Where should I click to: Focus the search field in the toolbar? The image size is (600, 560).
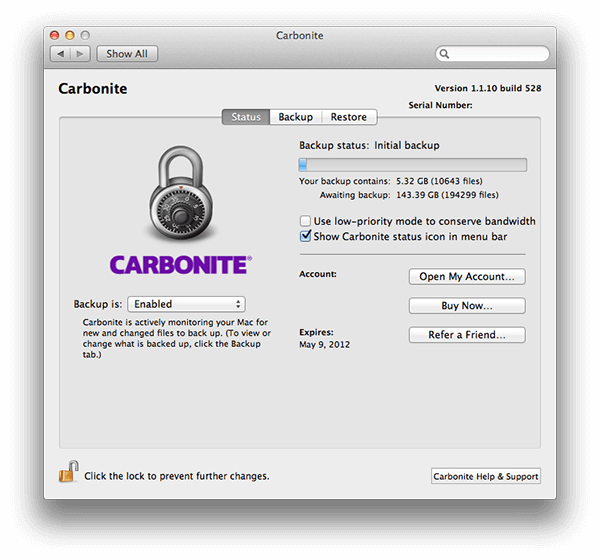click(x=492, y=54)
